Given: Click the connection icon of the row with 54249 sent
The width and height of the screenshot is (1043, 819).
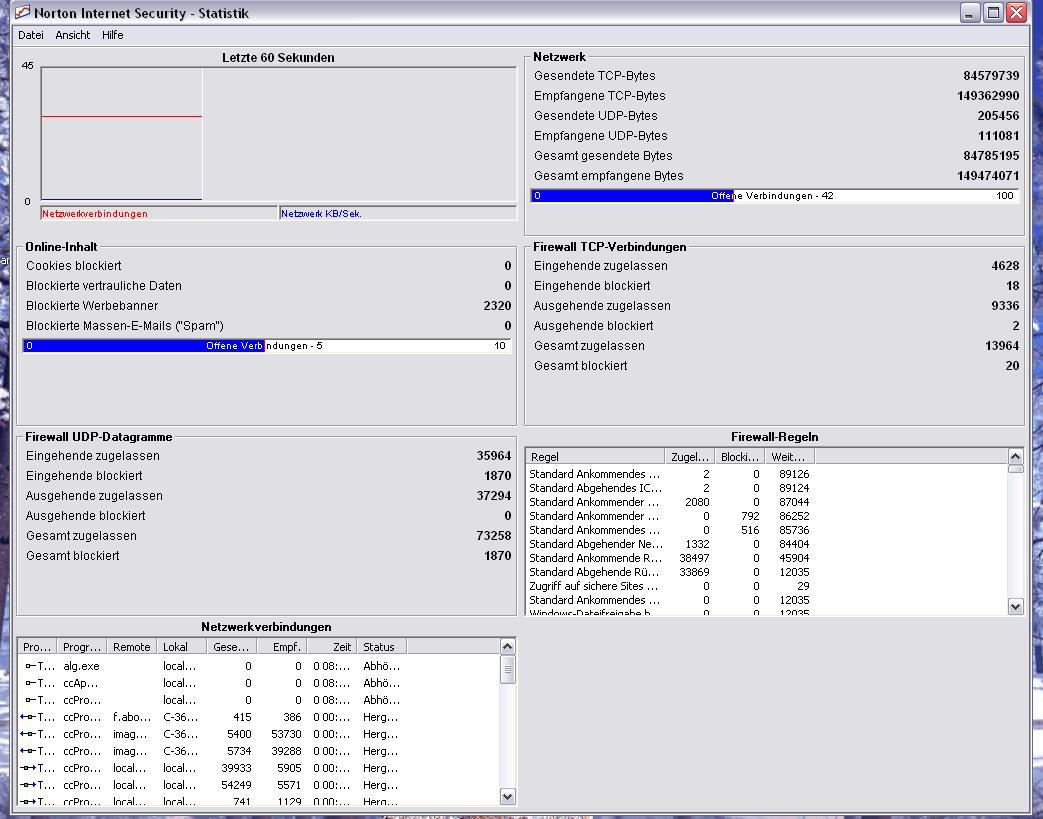Looking at the screenshot, I should click(x=28, y=786).
